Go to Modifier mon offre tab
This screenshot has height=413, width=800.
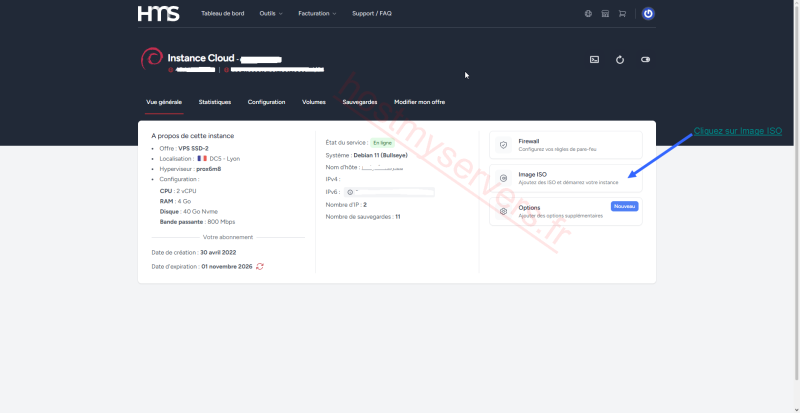coord(419,102)
